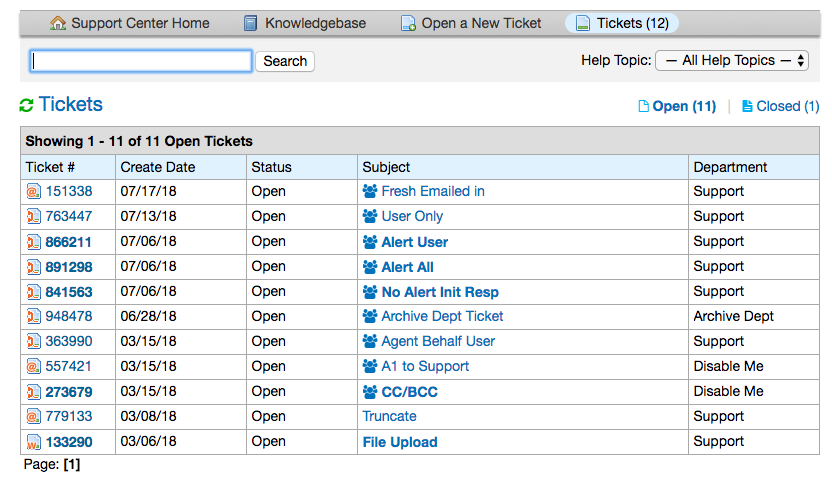Sort by Subject column header
This screenshot has width=832, height=487.
386,167
